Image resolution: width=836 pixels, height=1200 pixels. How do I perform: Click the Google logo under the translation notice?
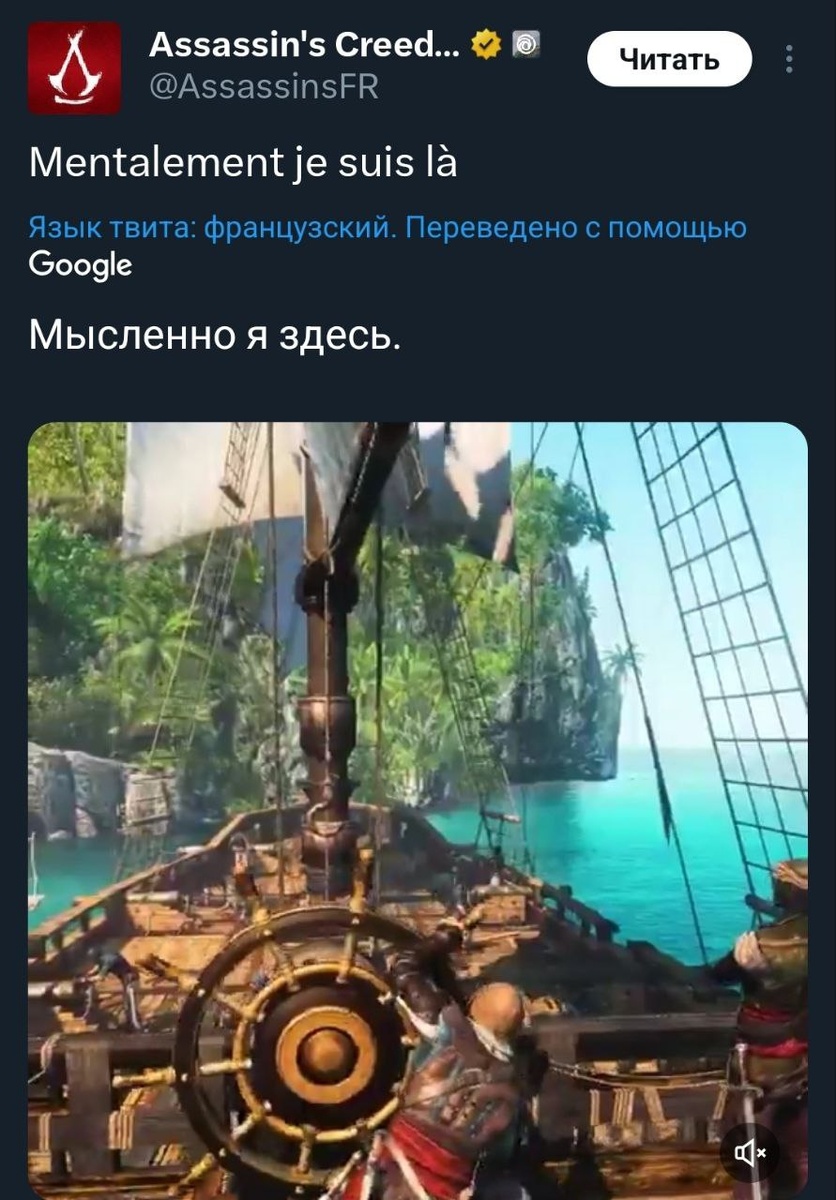[80, 265]
